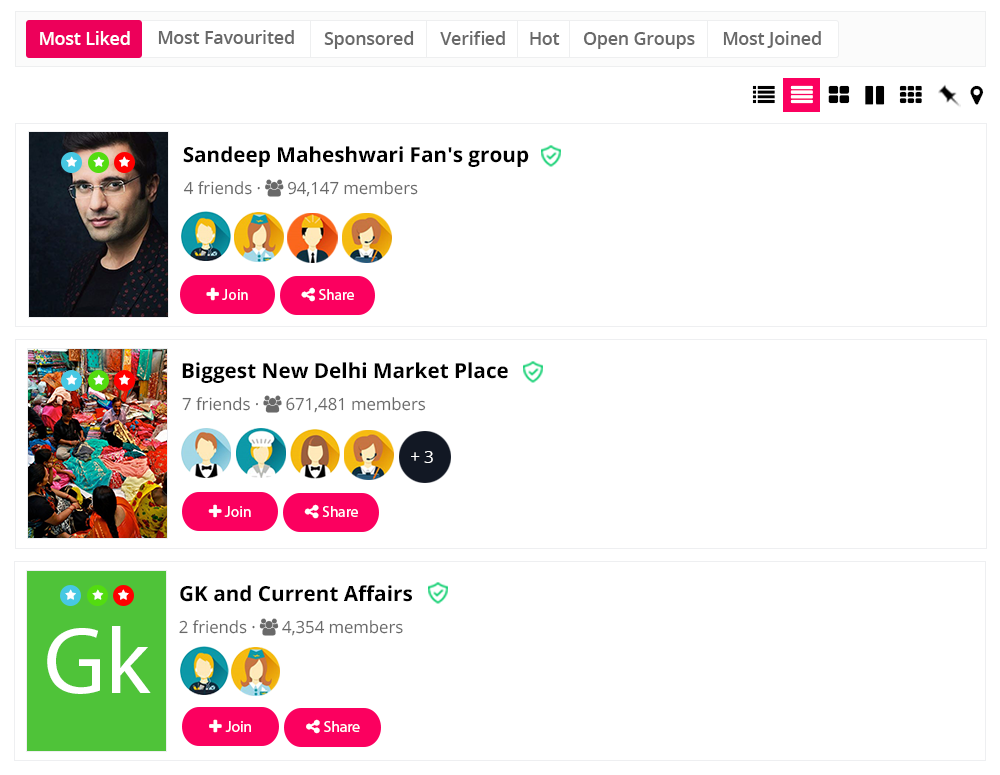The image size is (1000, 775).
Task: Expand the +3 more friends bubble
Action: point(424,457)
